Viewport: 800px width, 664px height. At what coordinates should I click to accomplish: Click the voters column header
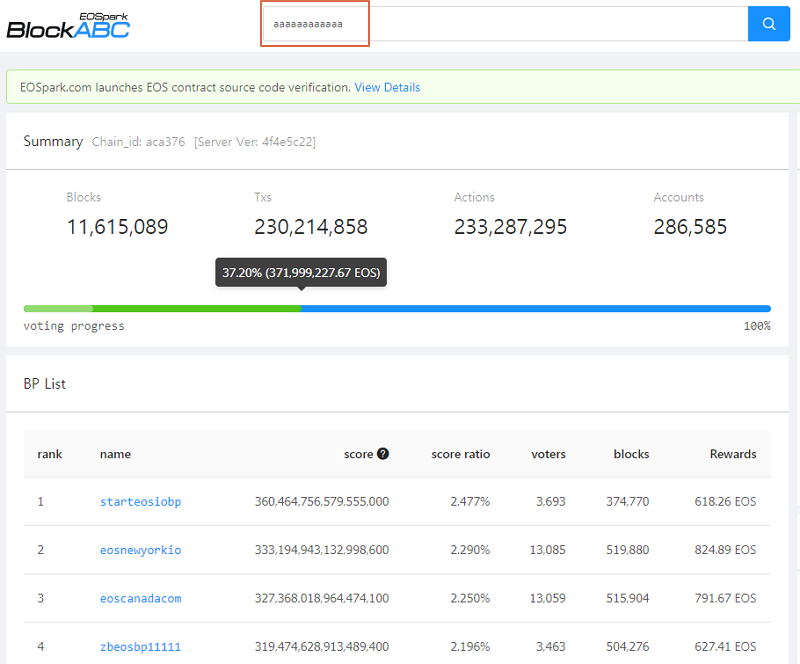pyautogui.click(x=548, y=454)
